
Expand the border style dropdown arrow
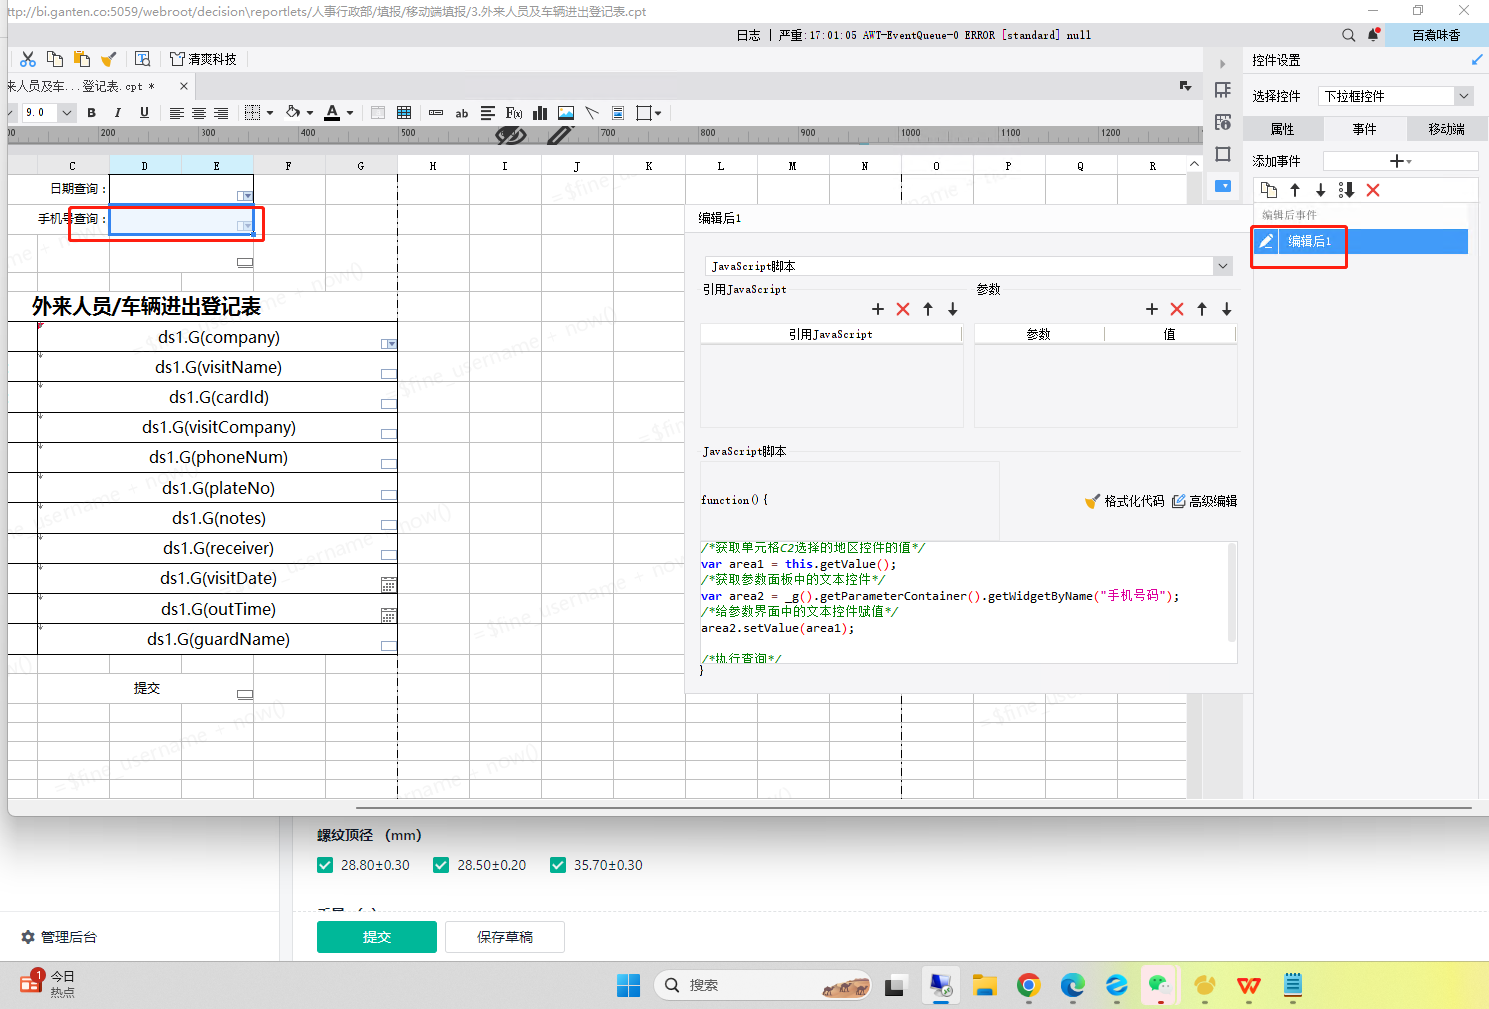pos(270,113)
